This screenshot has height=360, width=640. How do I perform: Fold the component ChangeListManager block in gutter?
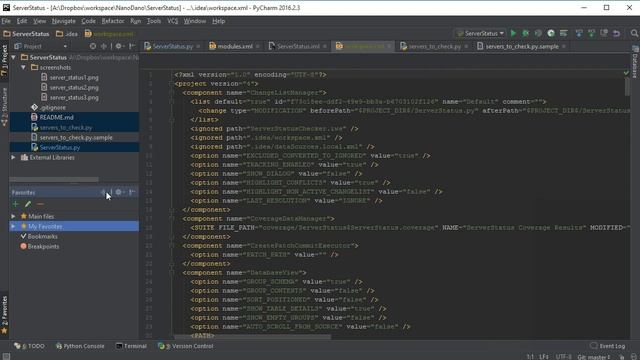tap(172, 93)
